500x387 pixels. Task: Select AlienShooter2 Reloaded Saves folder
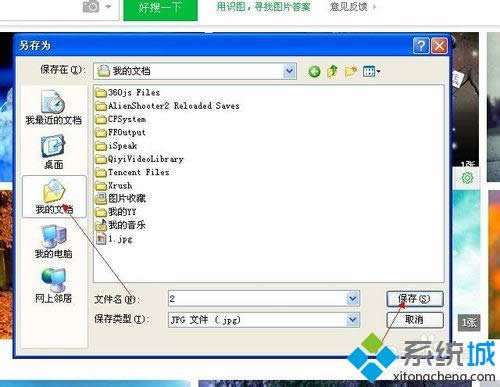click(167, 106)
